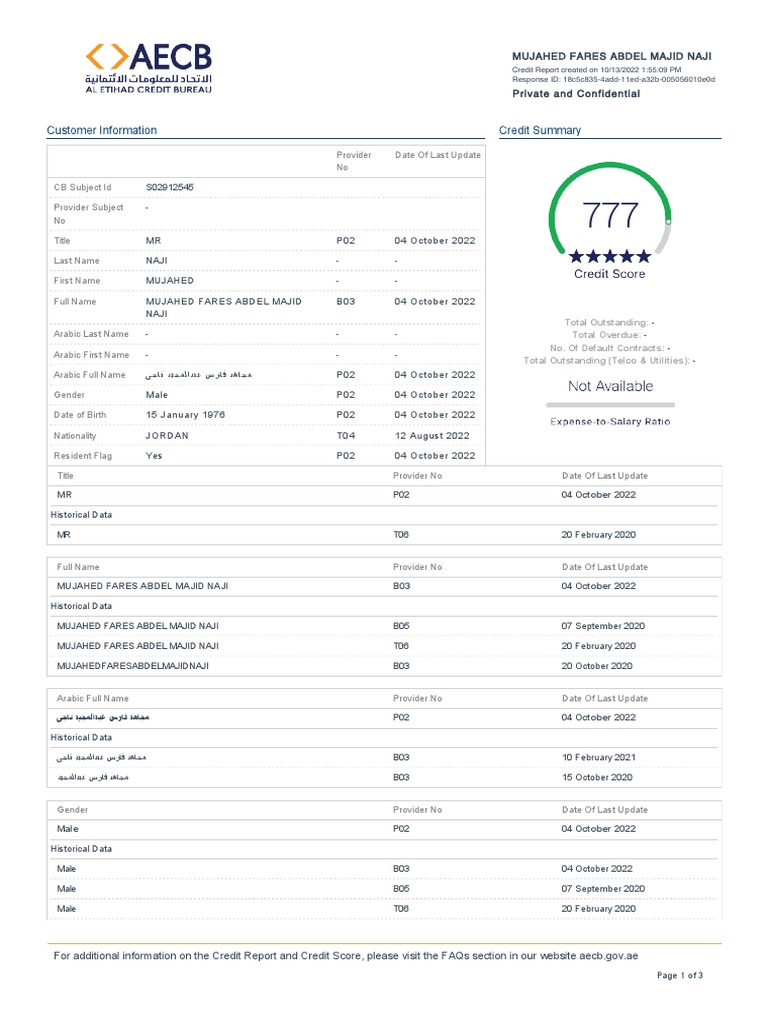Click the 'Customer Information' section heading
The height and width of the screenshot is (1024, 768).
[x=102, y=130]
